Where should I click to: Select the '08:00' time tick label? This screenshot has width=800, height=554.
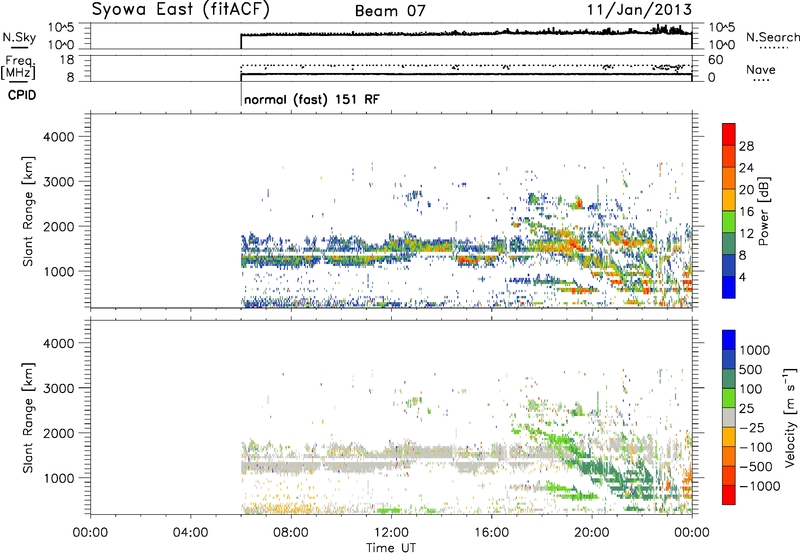click(x=291, y=532)
